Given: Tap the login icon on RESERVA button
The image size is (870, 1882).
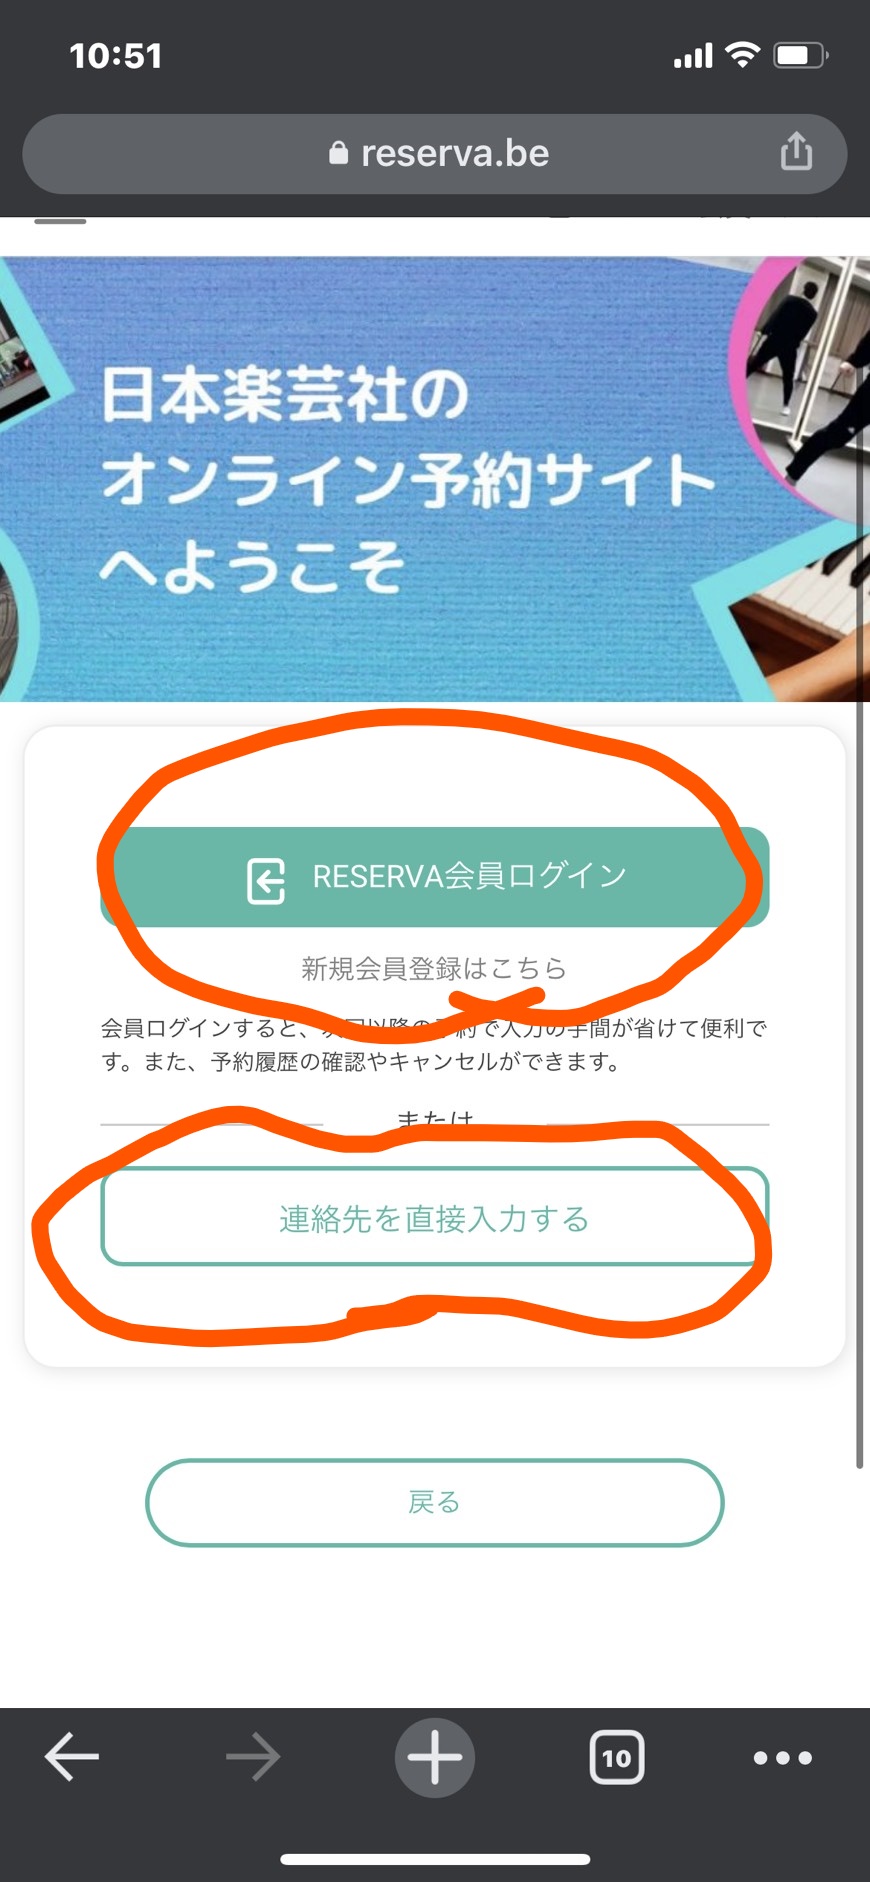Looking at the screenshot, I should click(x=266, y=880).
